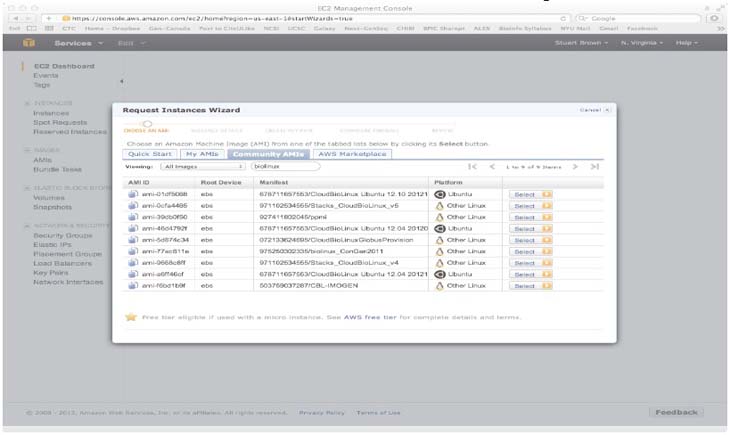730x435 pixels.
Task: Click the penguin icon in the biolinux_ConGen2011 row
Action: (439, 251)
